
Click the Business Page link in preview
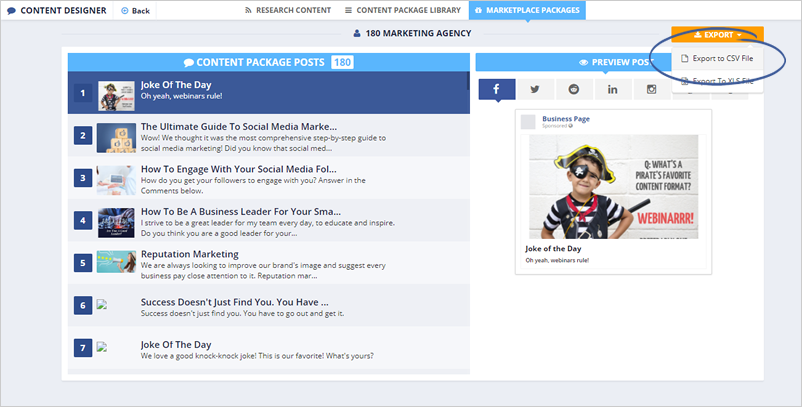(563, 118)
